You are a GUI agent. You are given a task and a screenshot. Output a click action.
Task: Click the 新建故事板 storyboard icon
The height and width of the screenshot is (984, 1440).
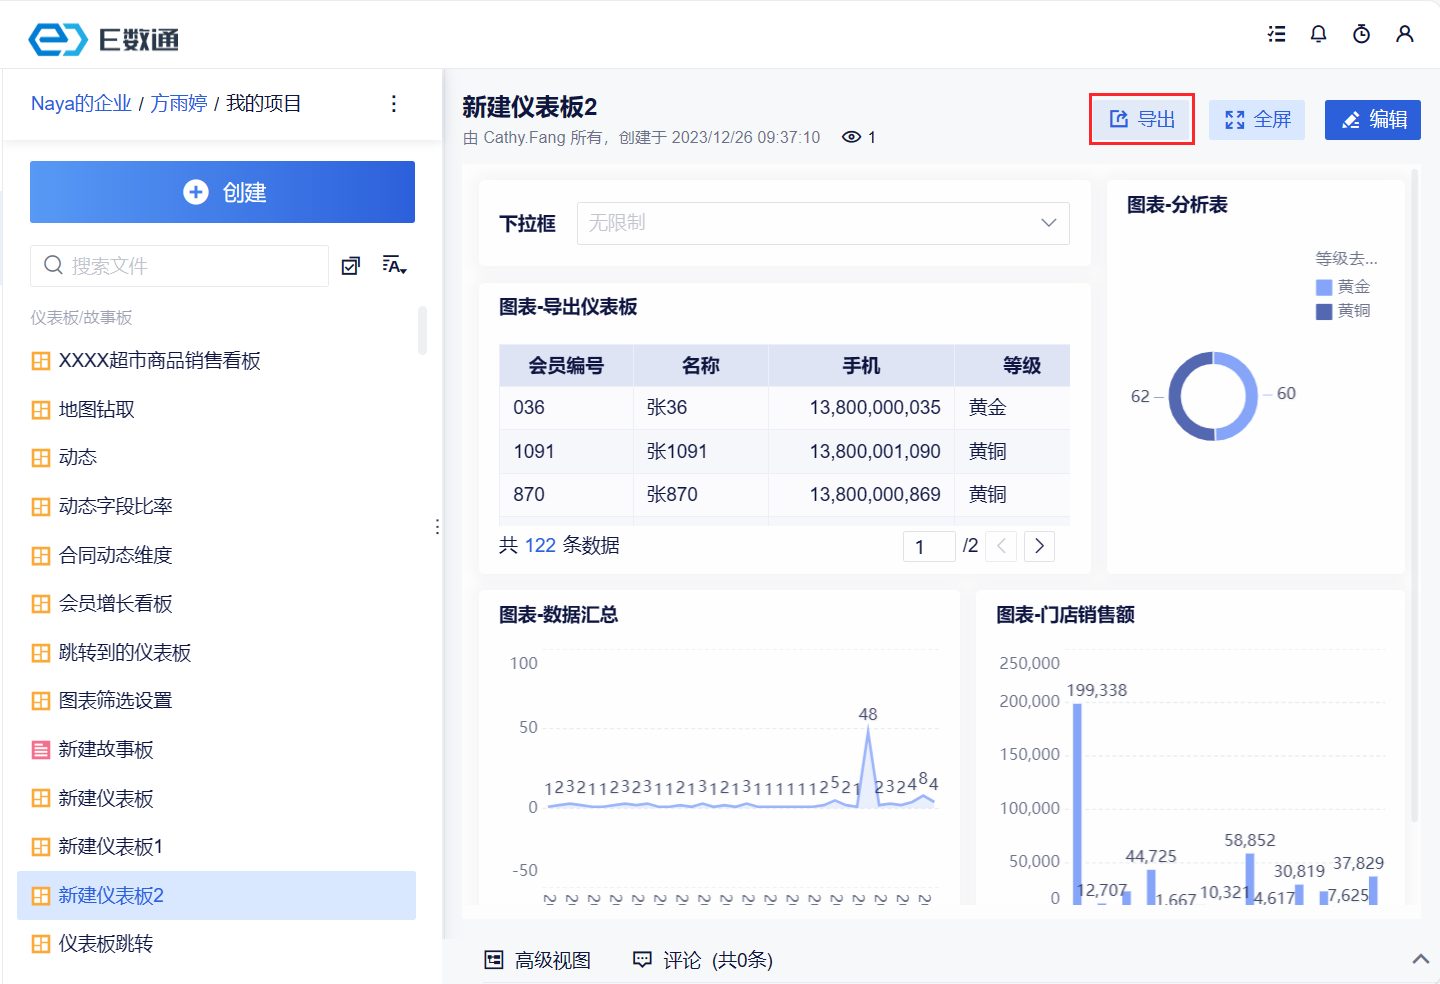pyautogui.click(x=41, y=750)
